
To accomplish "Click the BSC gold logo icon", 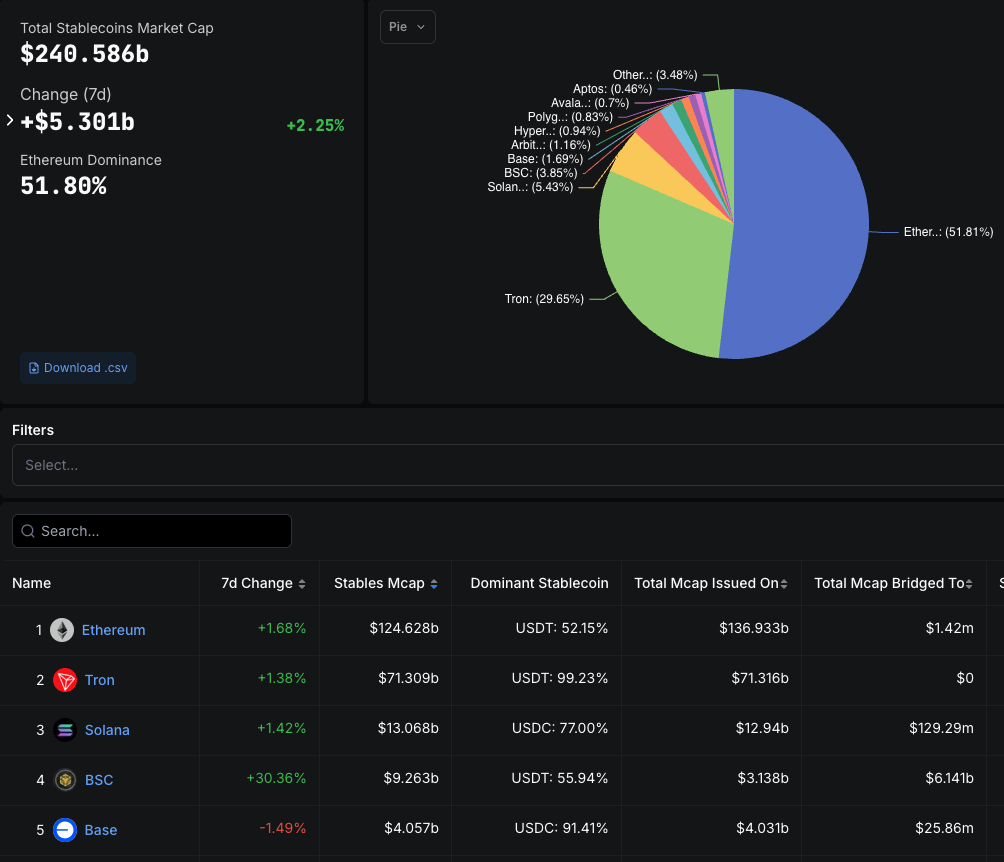I will tap(64, 780).
